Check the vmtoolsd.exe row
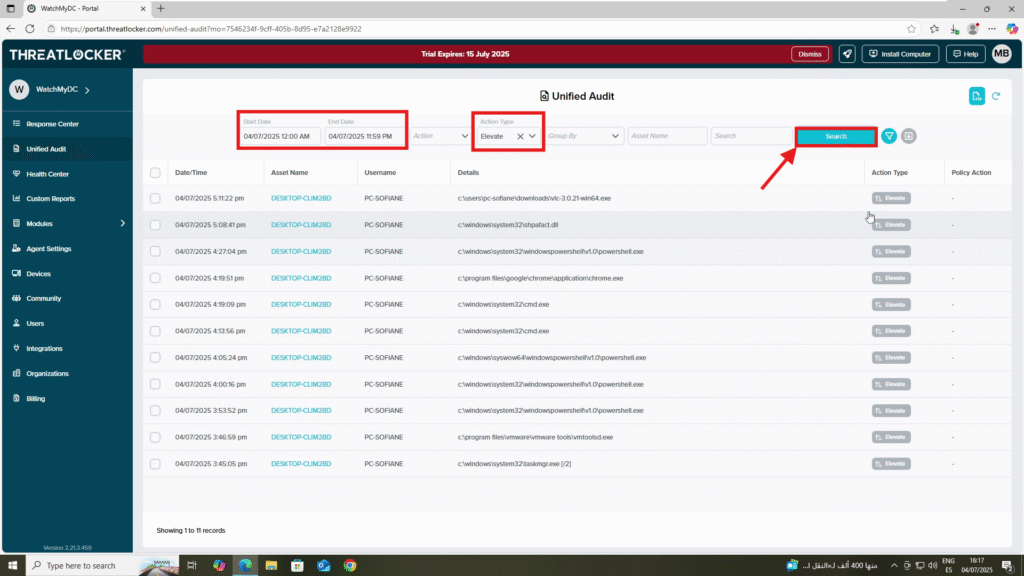 pyautogui.click(x=155, y=437)
